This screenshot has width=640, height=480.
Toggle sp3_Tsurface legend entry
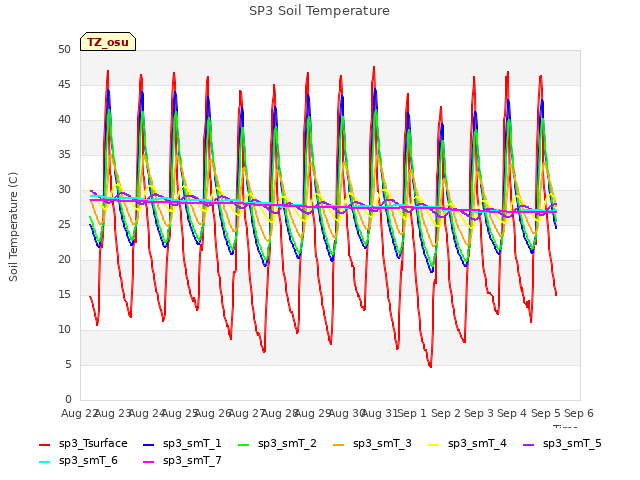point(84,443)
